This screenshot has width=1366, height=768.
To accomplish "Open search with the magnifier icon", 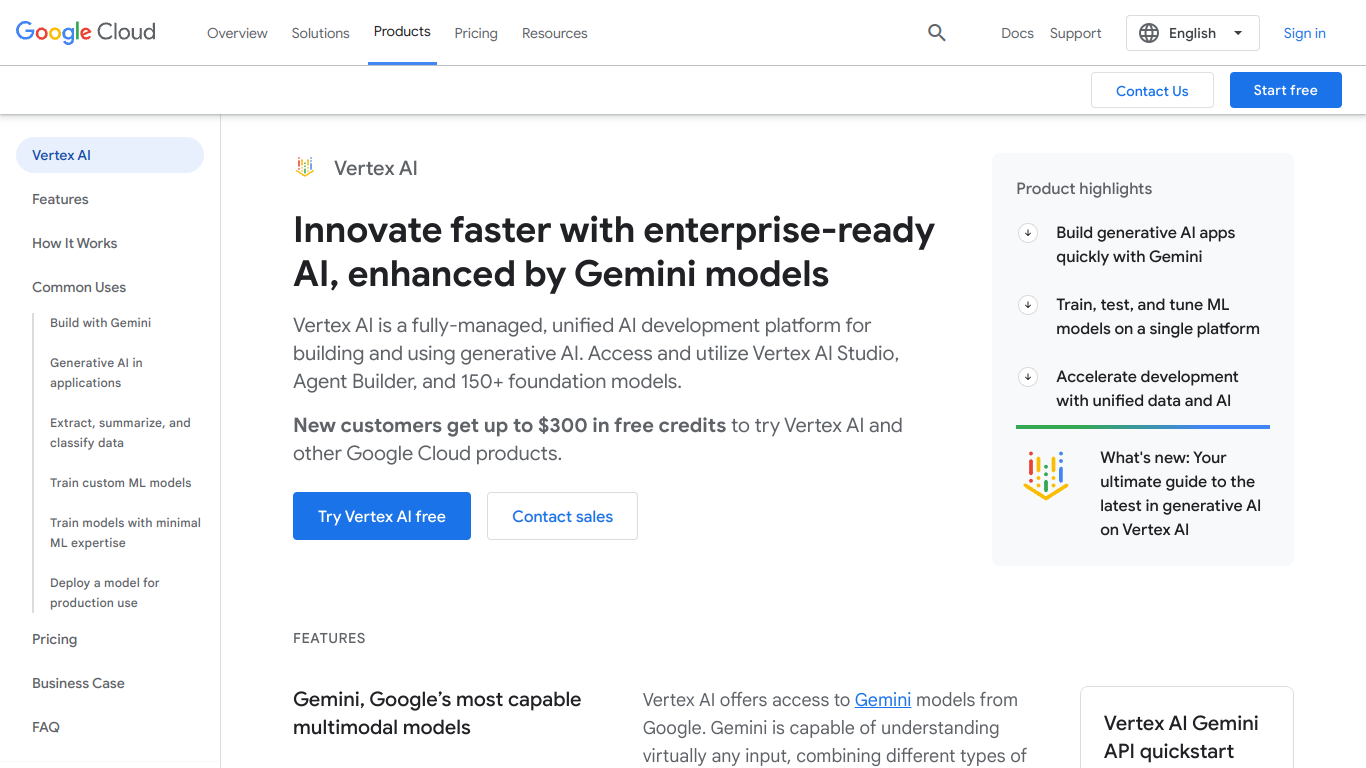I will [x=937, y=33].
